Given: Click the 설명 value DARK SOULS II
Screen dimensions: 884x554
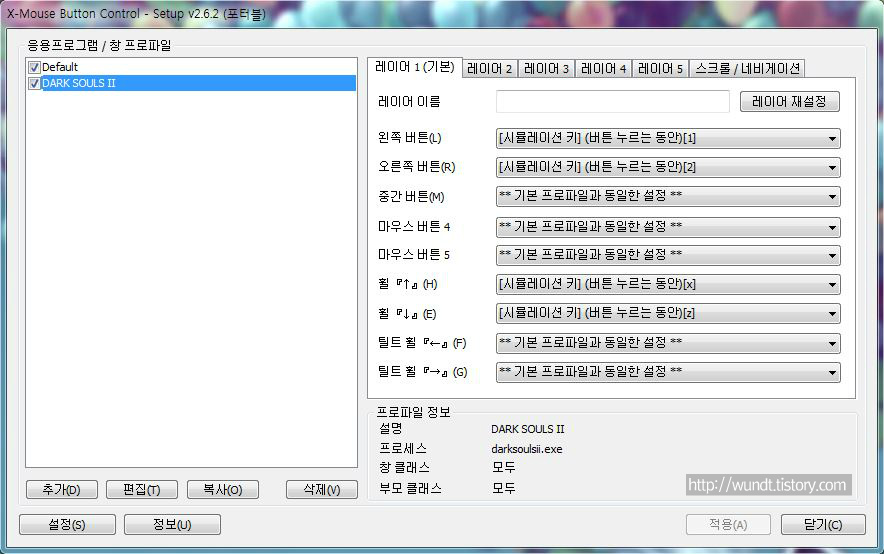Looking at the screenshot, I should [527, 429].
